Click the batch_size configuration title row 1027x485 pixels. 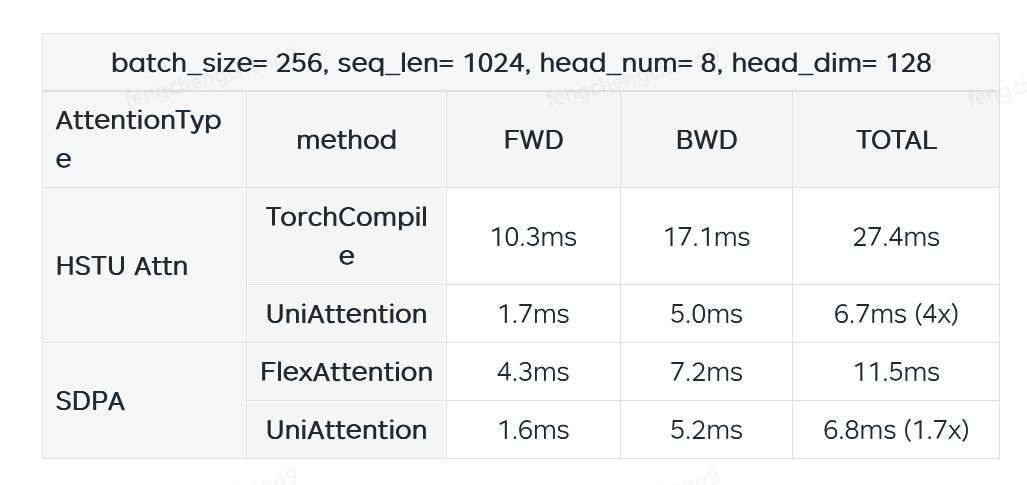coord(521,64)
